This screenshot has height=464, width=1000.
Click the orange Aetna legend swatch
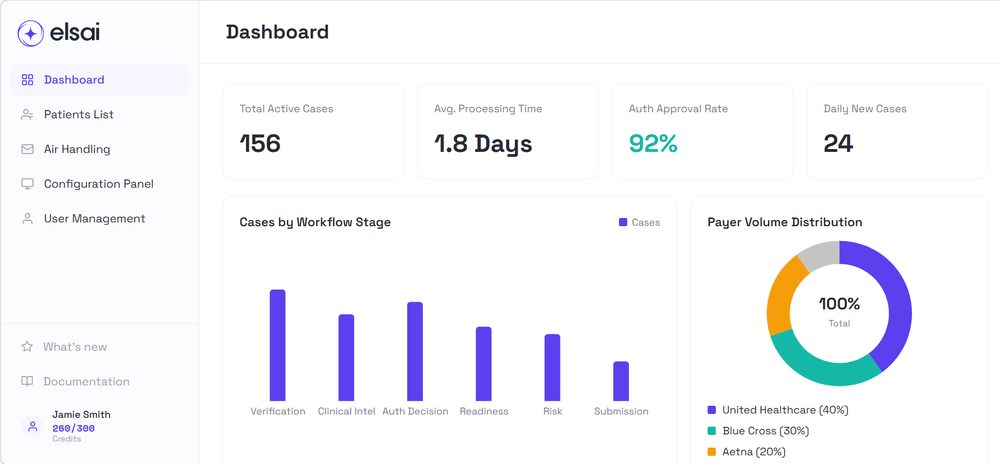pos(712,452)
